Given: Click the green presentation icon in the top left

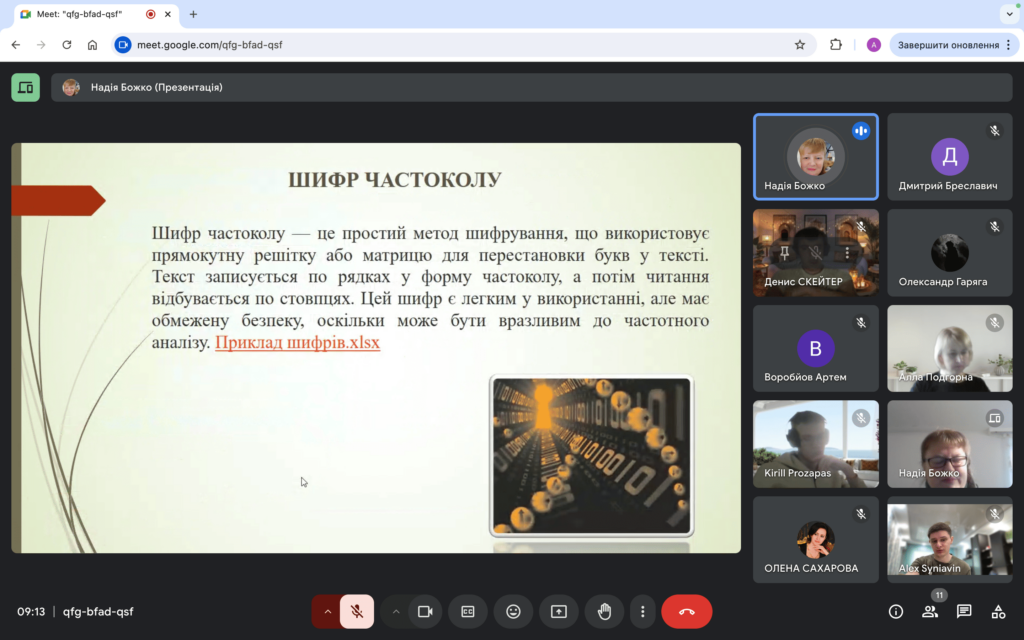Looking at the screenshot, I should [25, 88].
